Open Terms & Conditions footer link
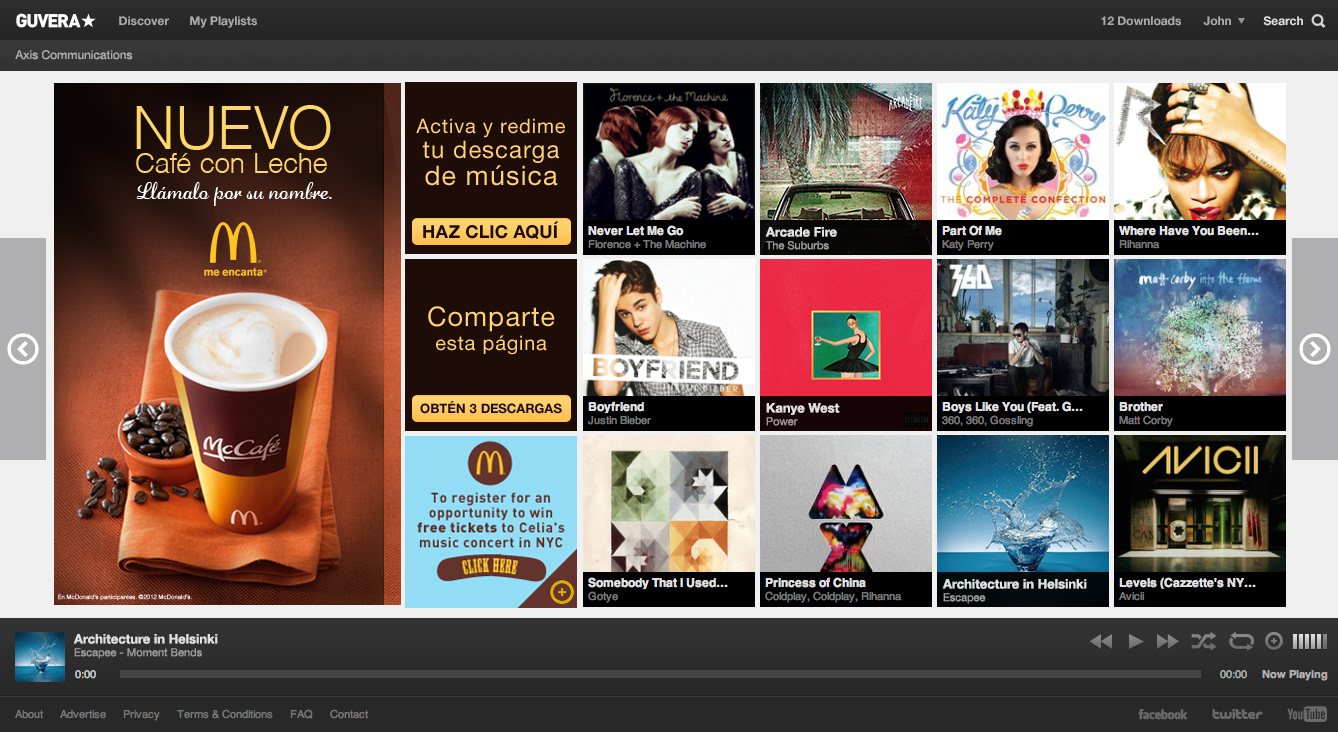This screenshot has height=732, width=1338. 225,714
